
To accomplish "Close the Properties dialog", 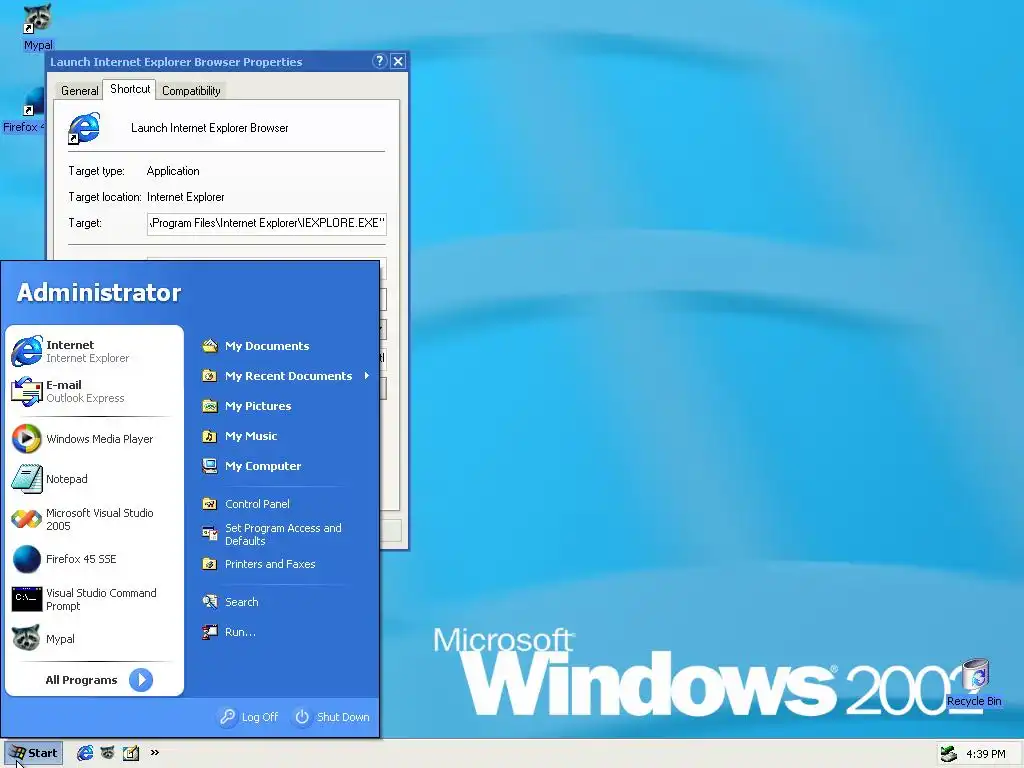I will (x=398, y=61).
